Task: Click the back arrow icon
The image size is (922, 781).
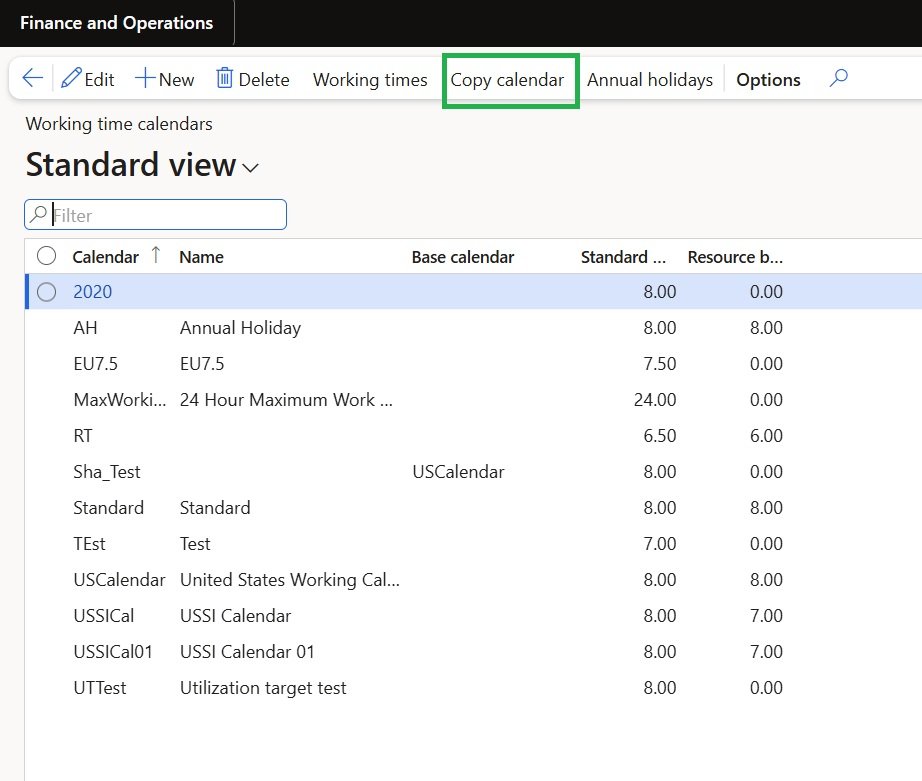Action: [x=32, y=79]
